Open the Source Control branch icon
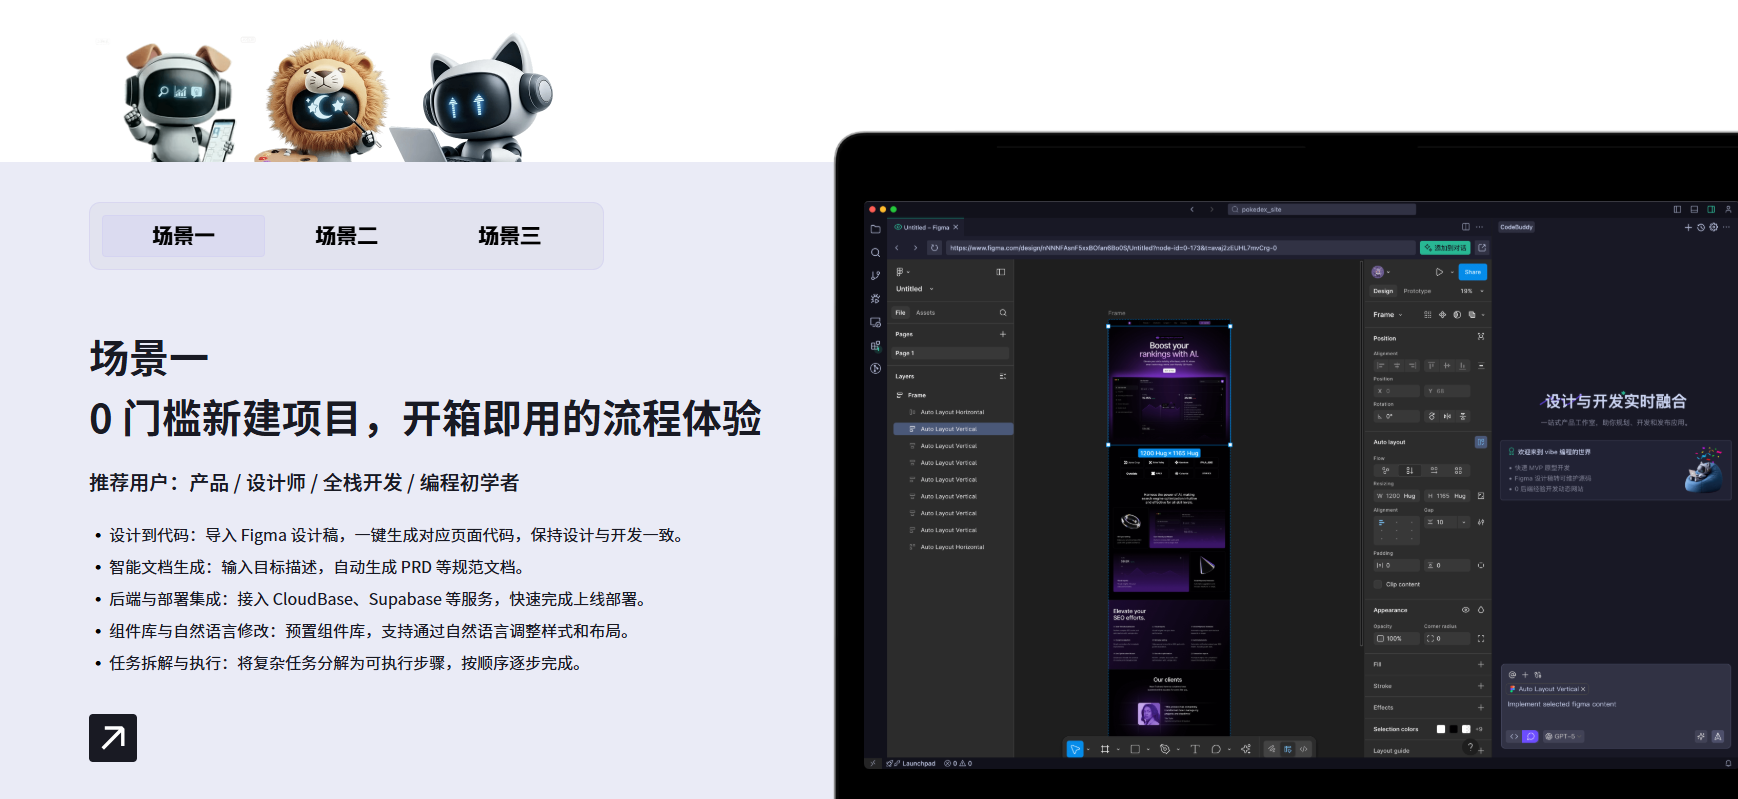Image resolution: width=1738 pixels, height=799 pixels. [x=875, y=275]
